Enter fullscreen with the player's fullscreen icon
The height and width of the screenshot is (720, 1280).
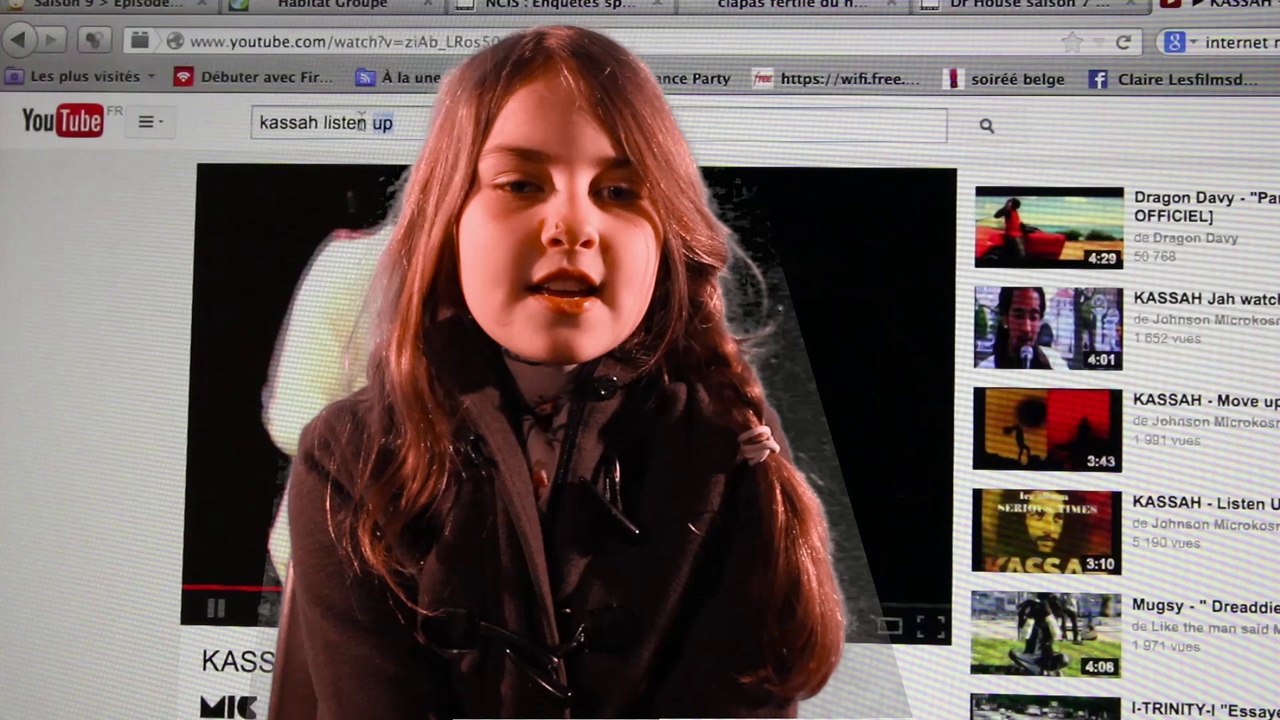click(x=931, y=627)
